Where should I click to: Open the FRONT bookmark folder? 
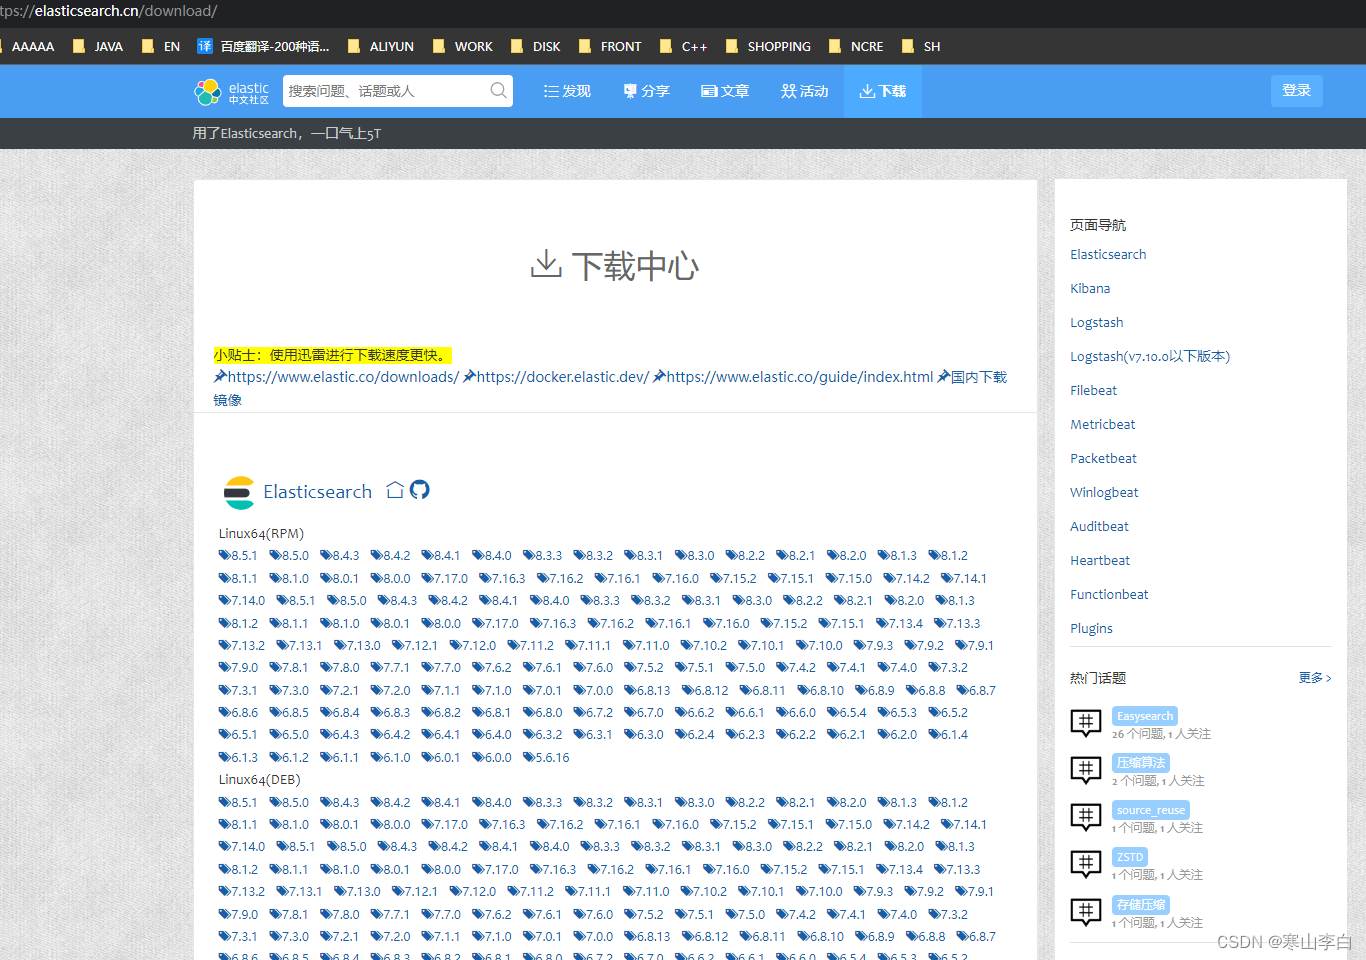(x=610, y=46)
